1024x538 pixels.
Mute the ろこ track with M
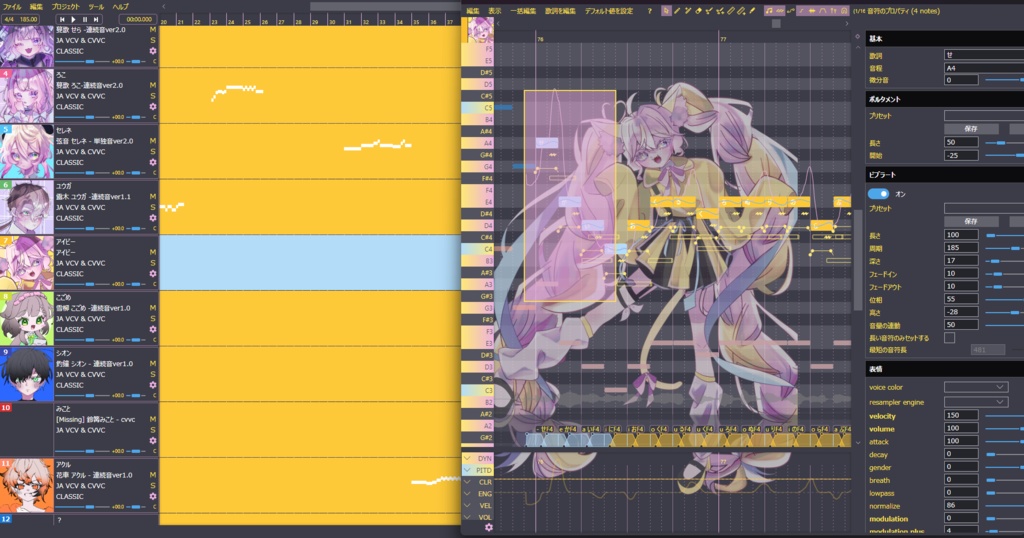153,85
